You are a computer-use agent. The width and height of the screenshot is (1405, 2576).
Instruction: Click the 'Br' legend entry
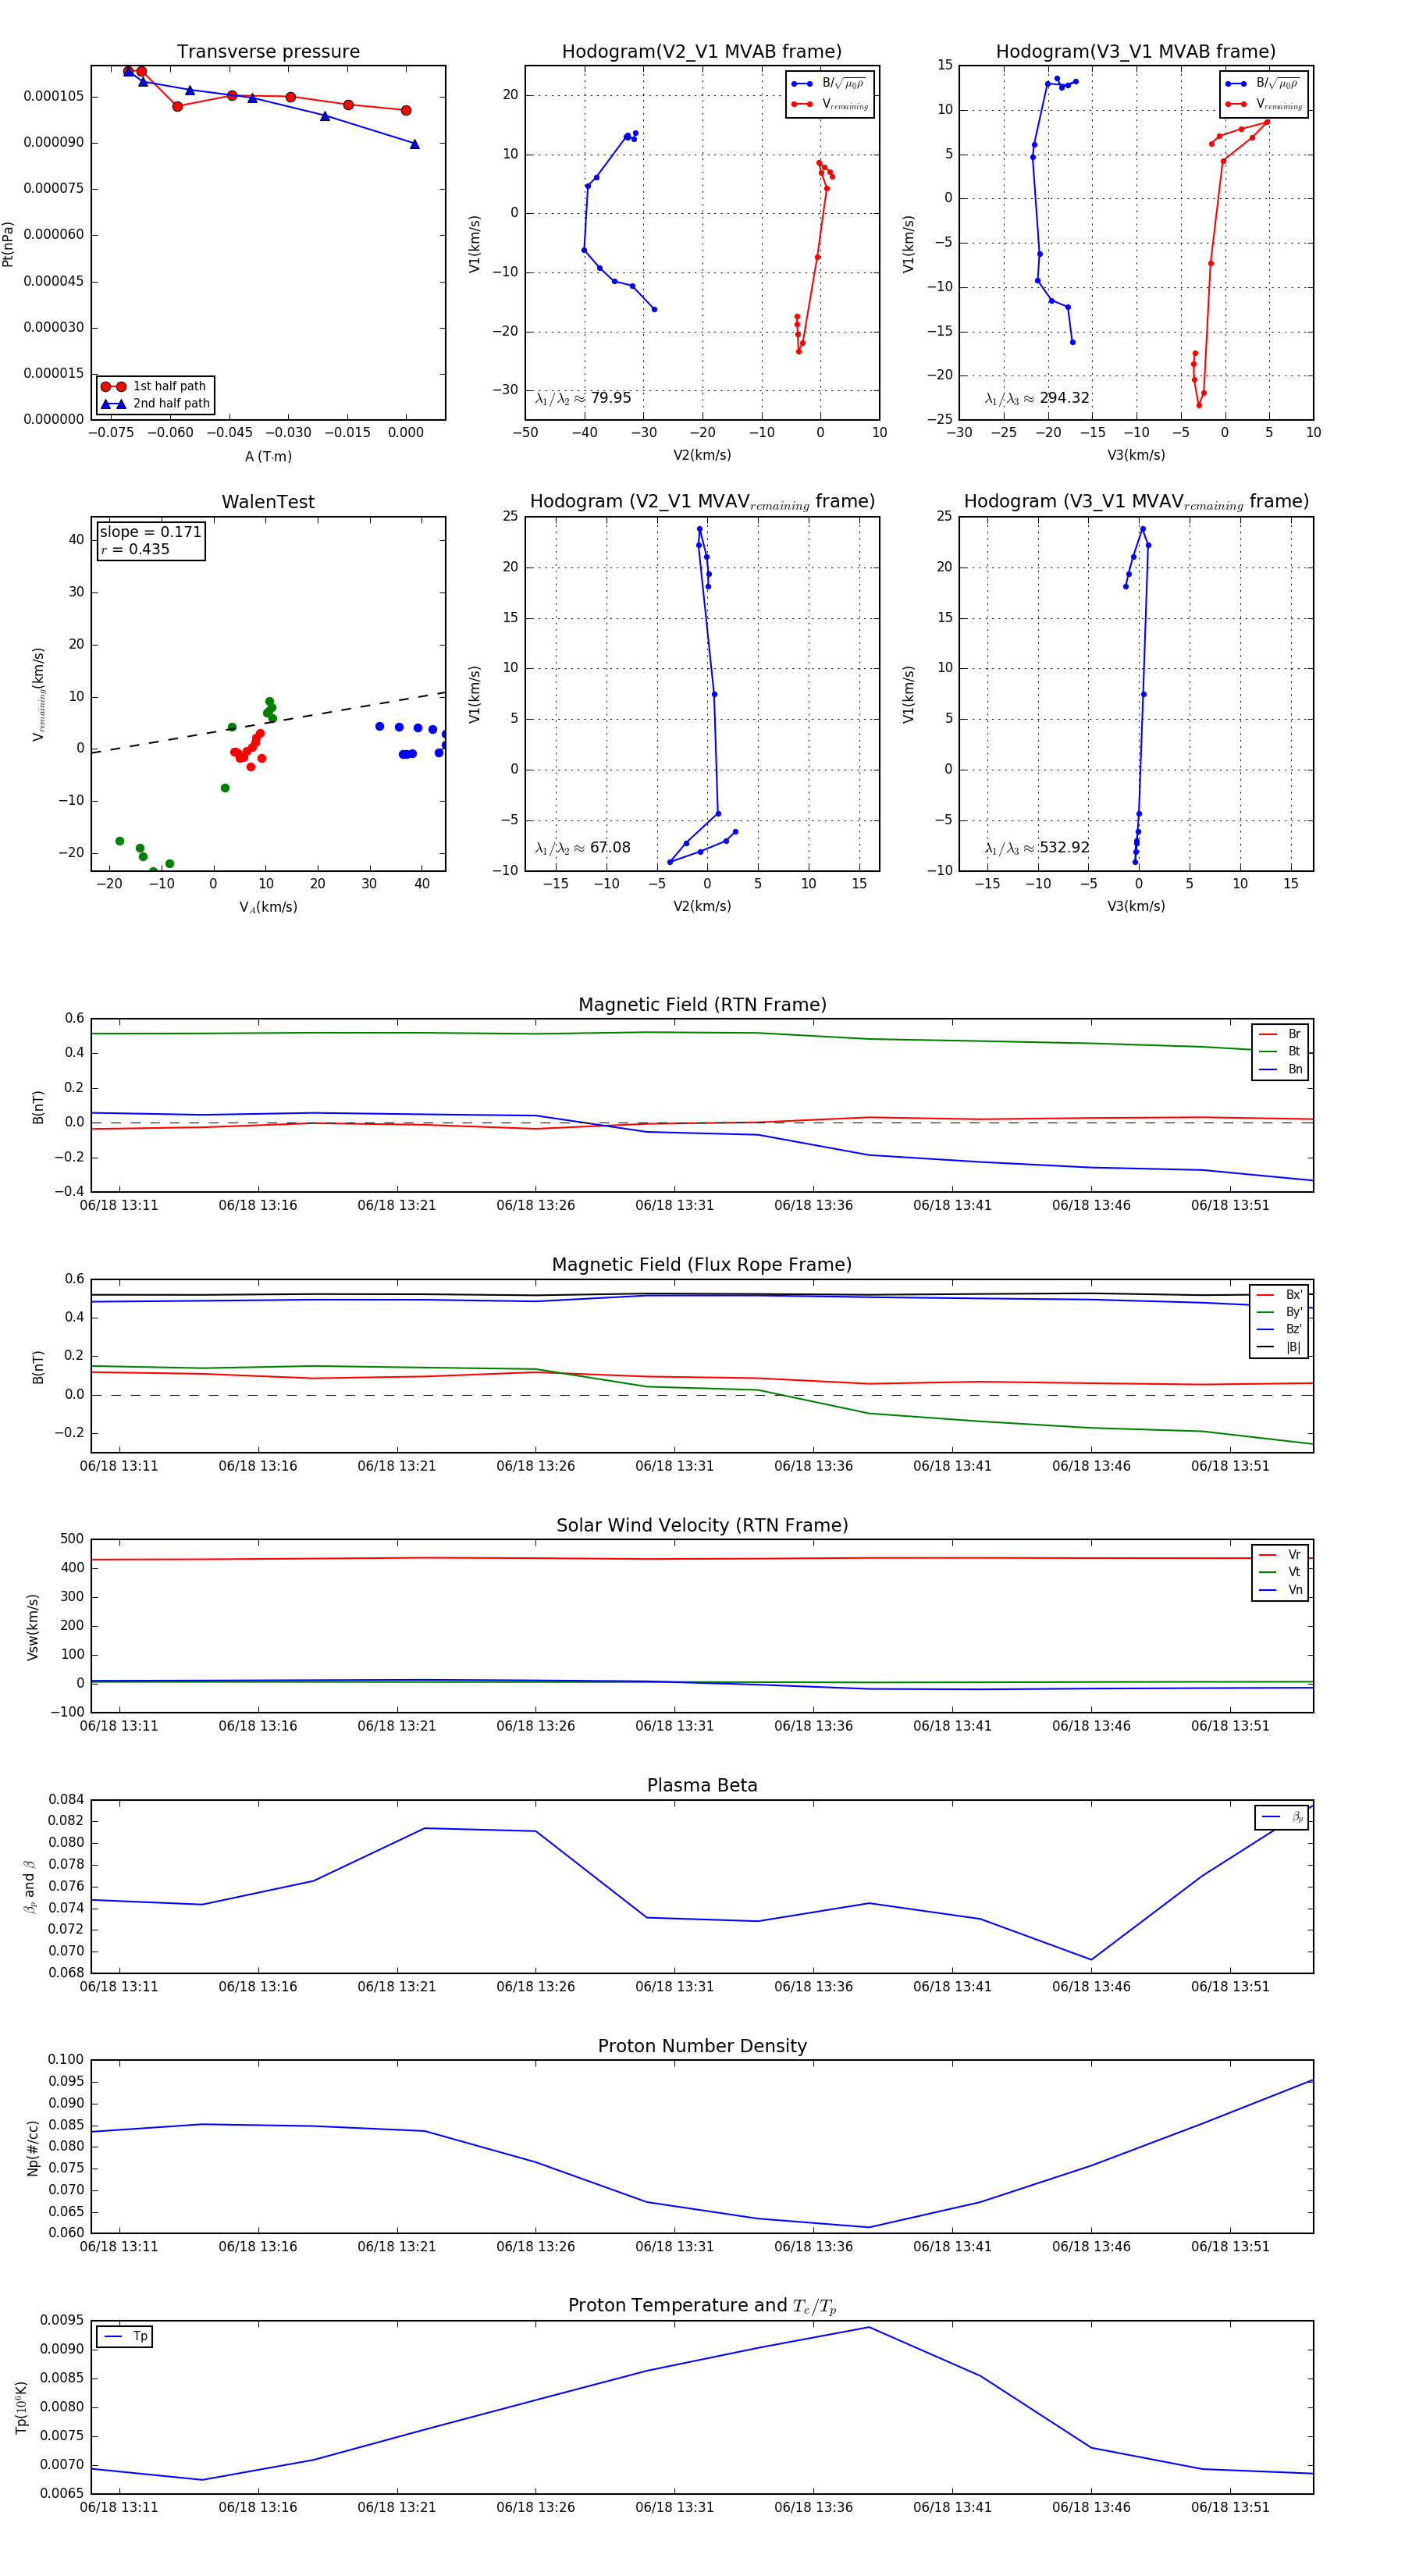pyautogui.click(x=1280, y=1034)
